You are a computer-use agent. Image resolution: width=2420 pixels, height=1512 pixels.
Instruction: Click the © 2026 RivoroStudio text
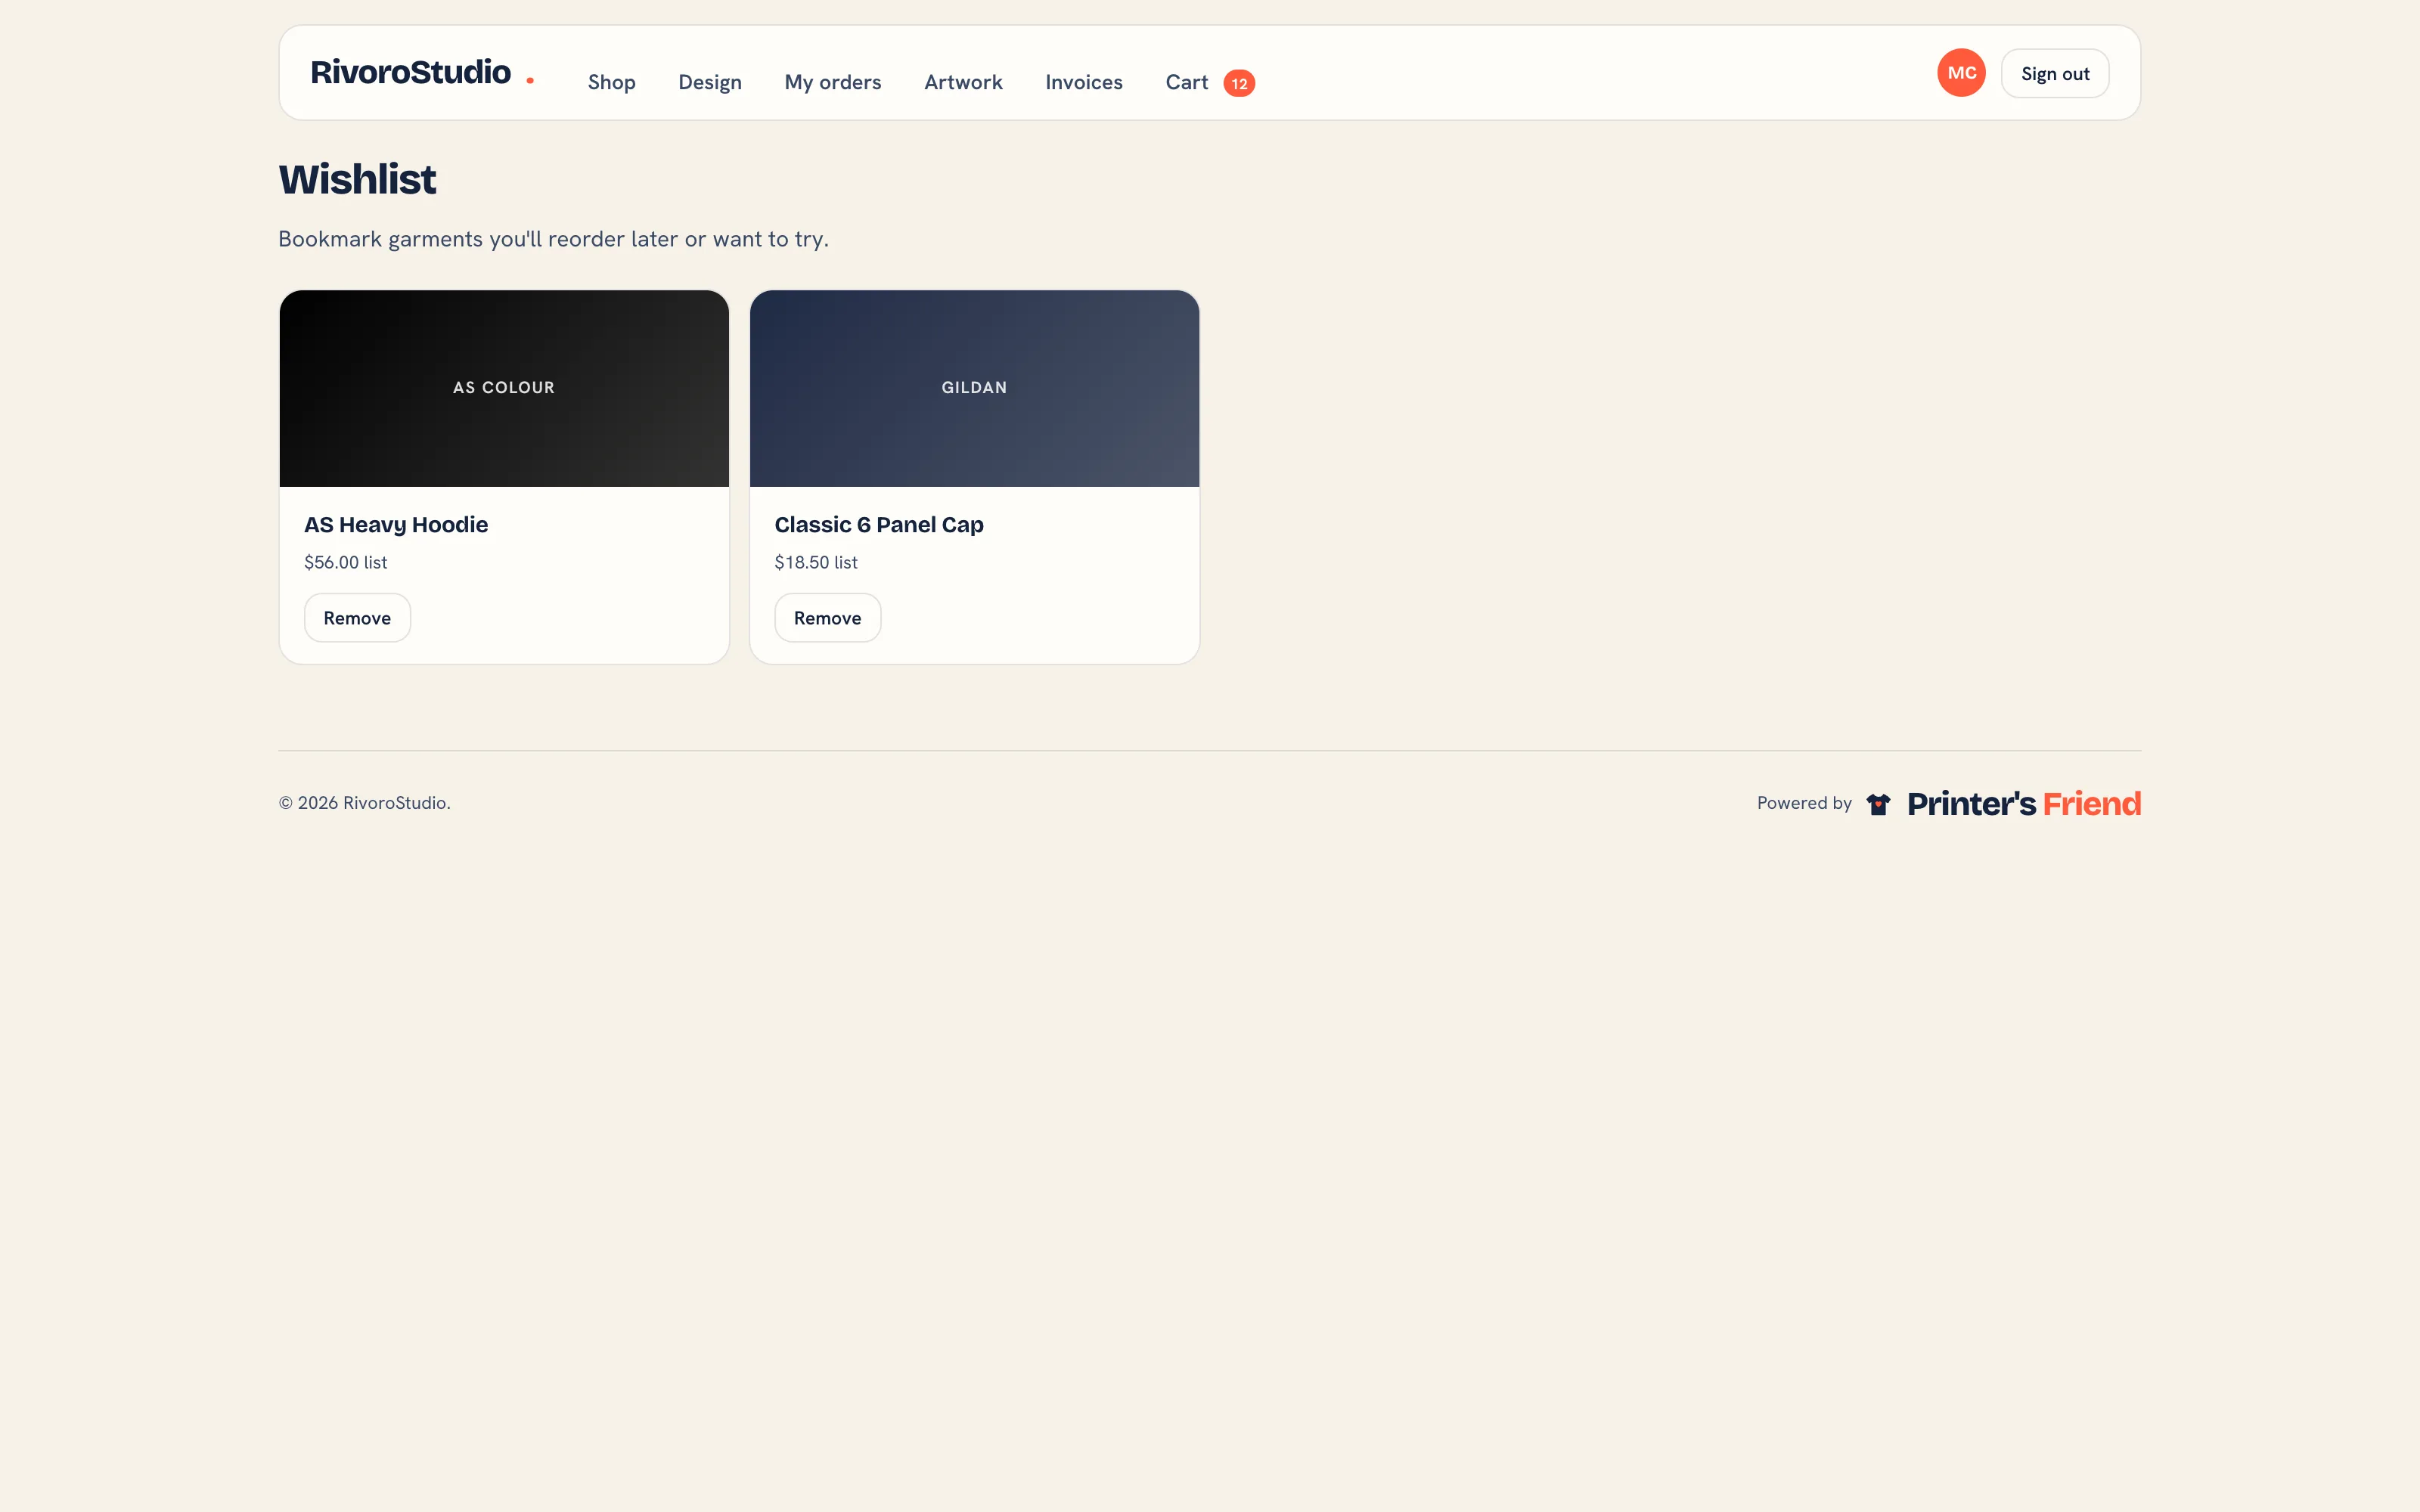tap(364, 803)
